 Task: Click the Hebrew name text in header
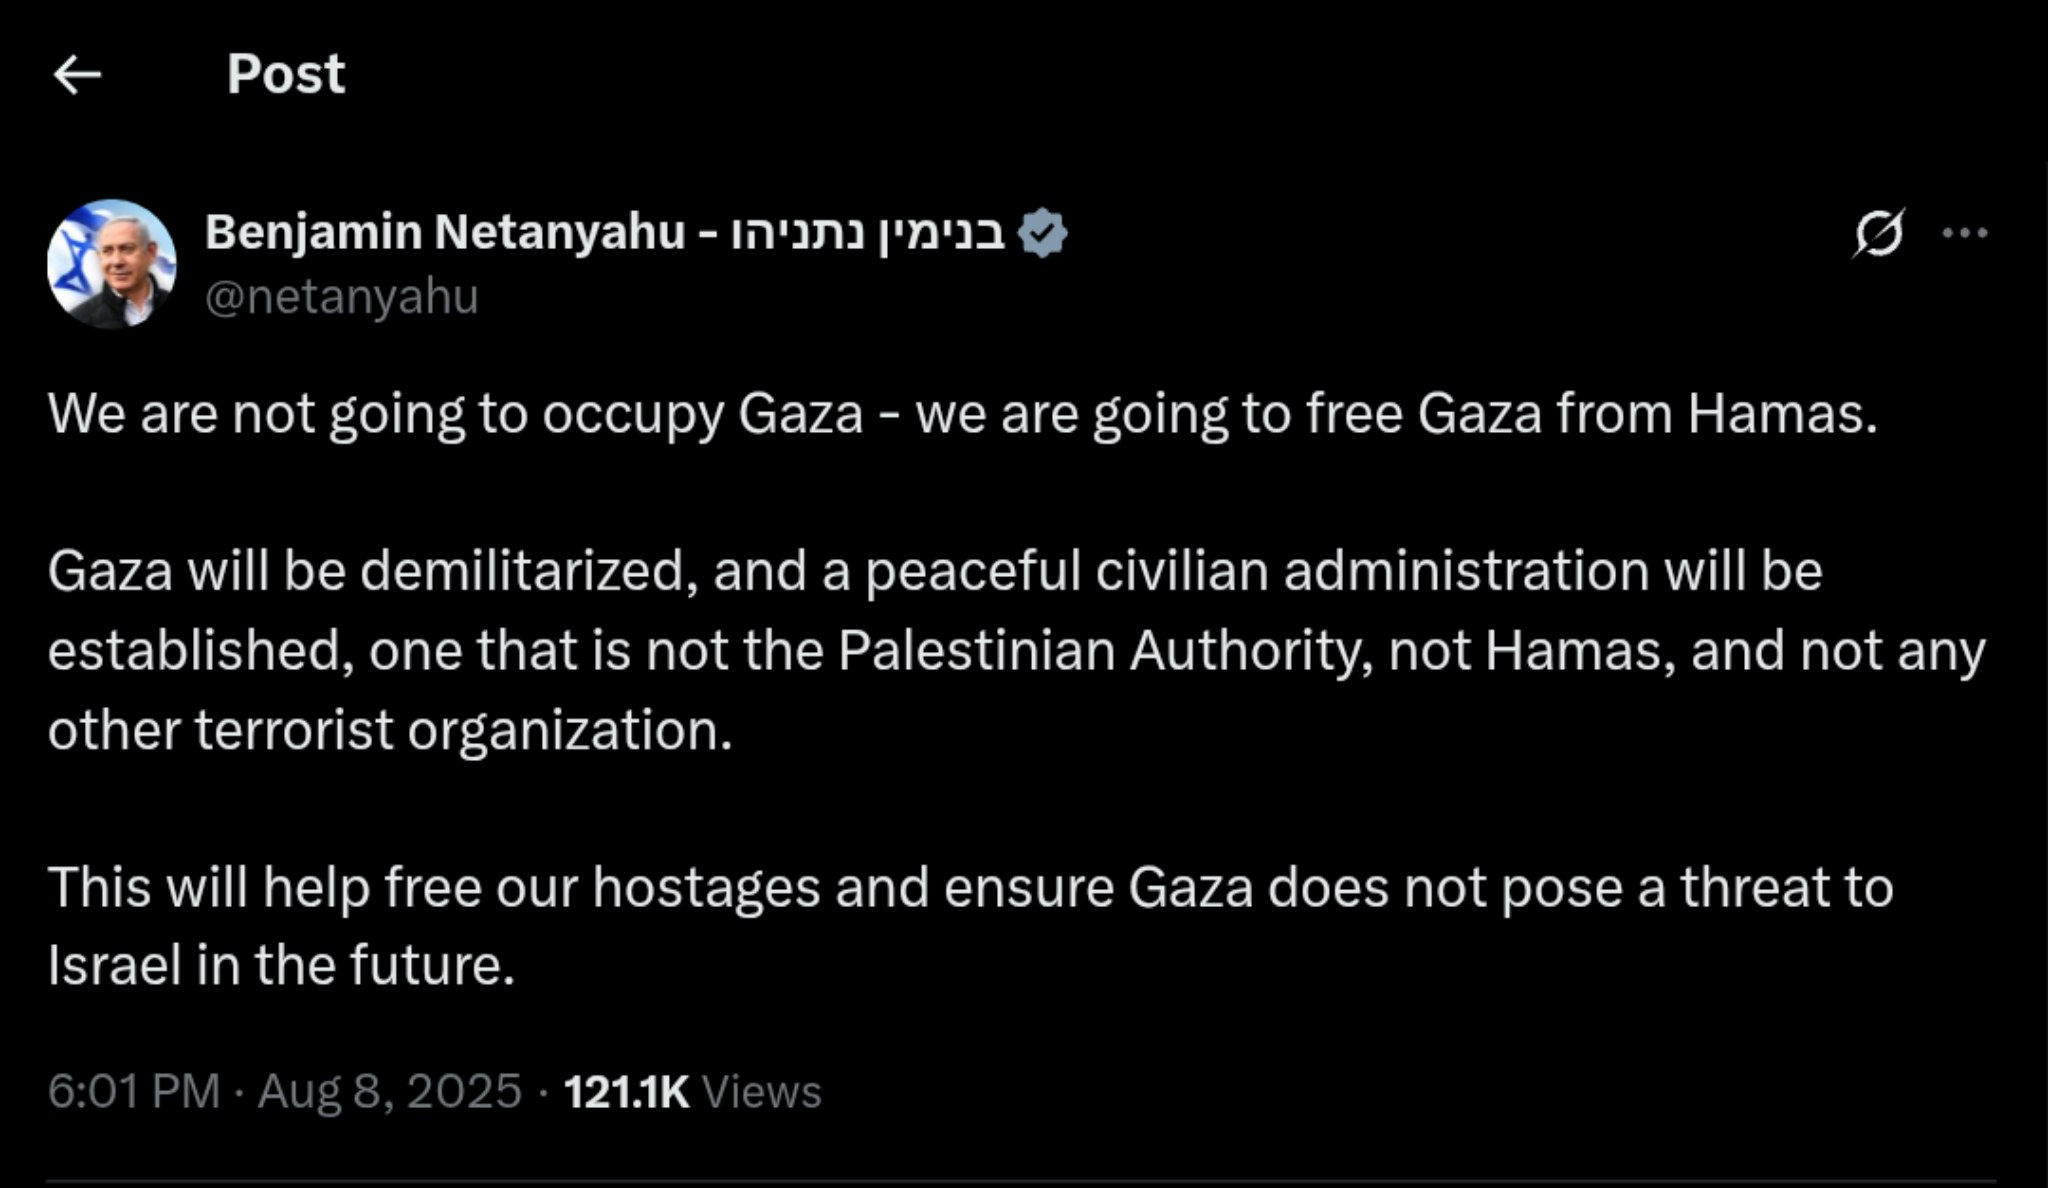(868, 234)
